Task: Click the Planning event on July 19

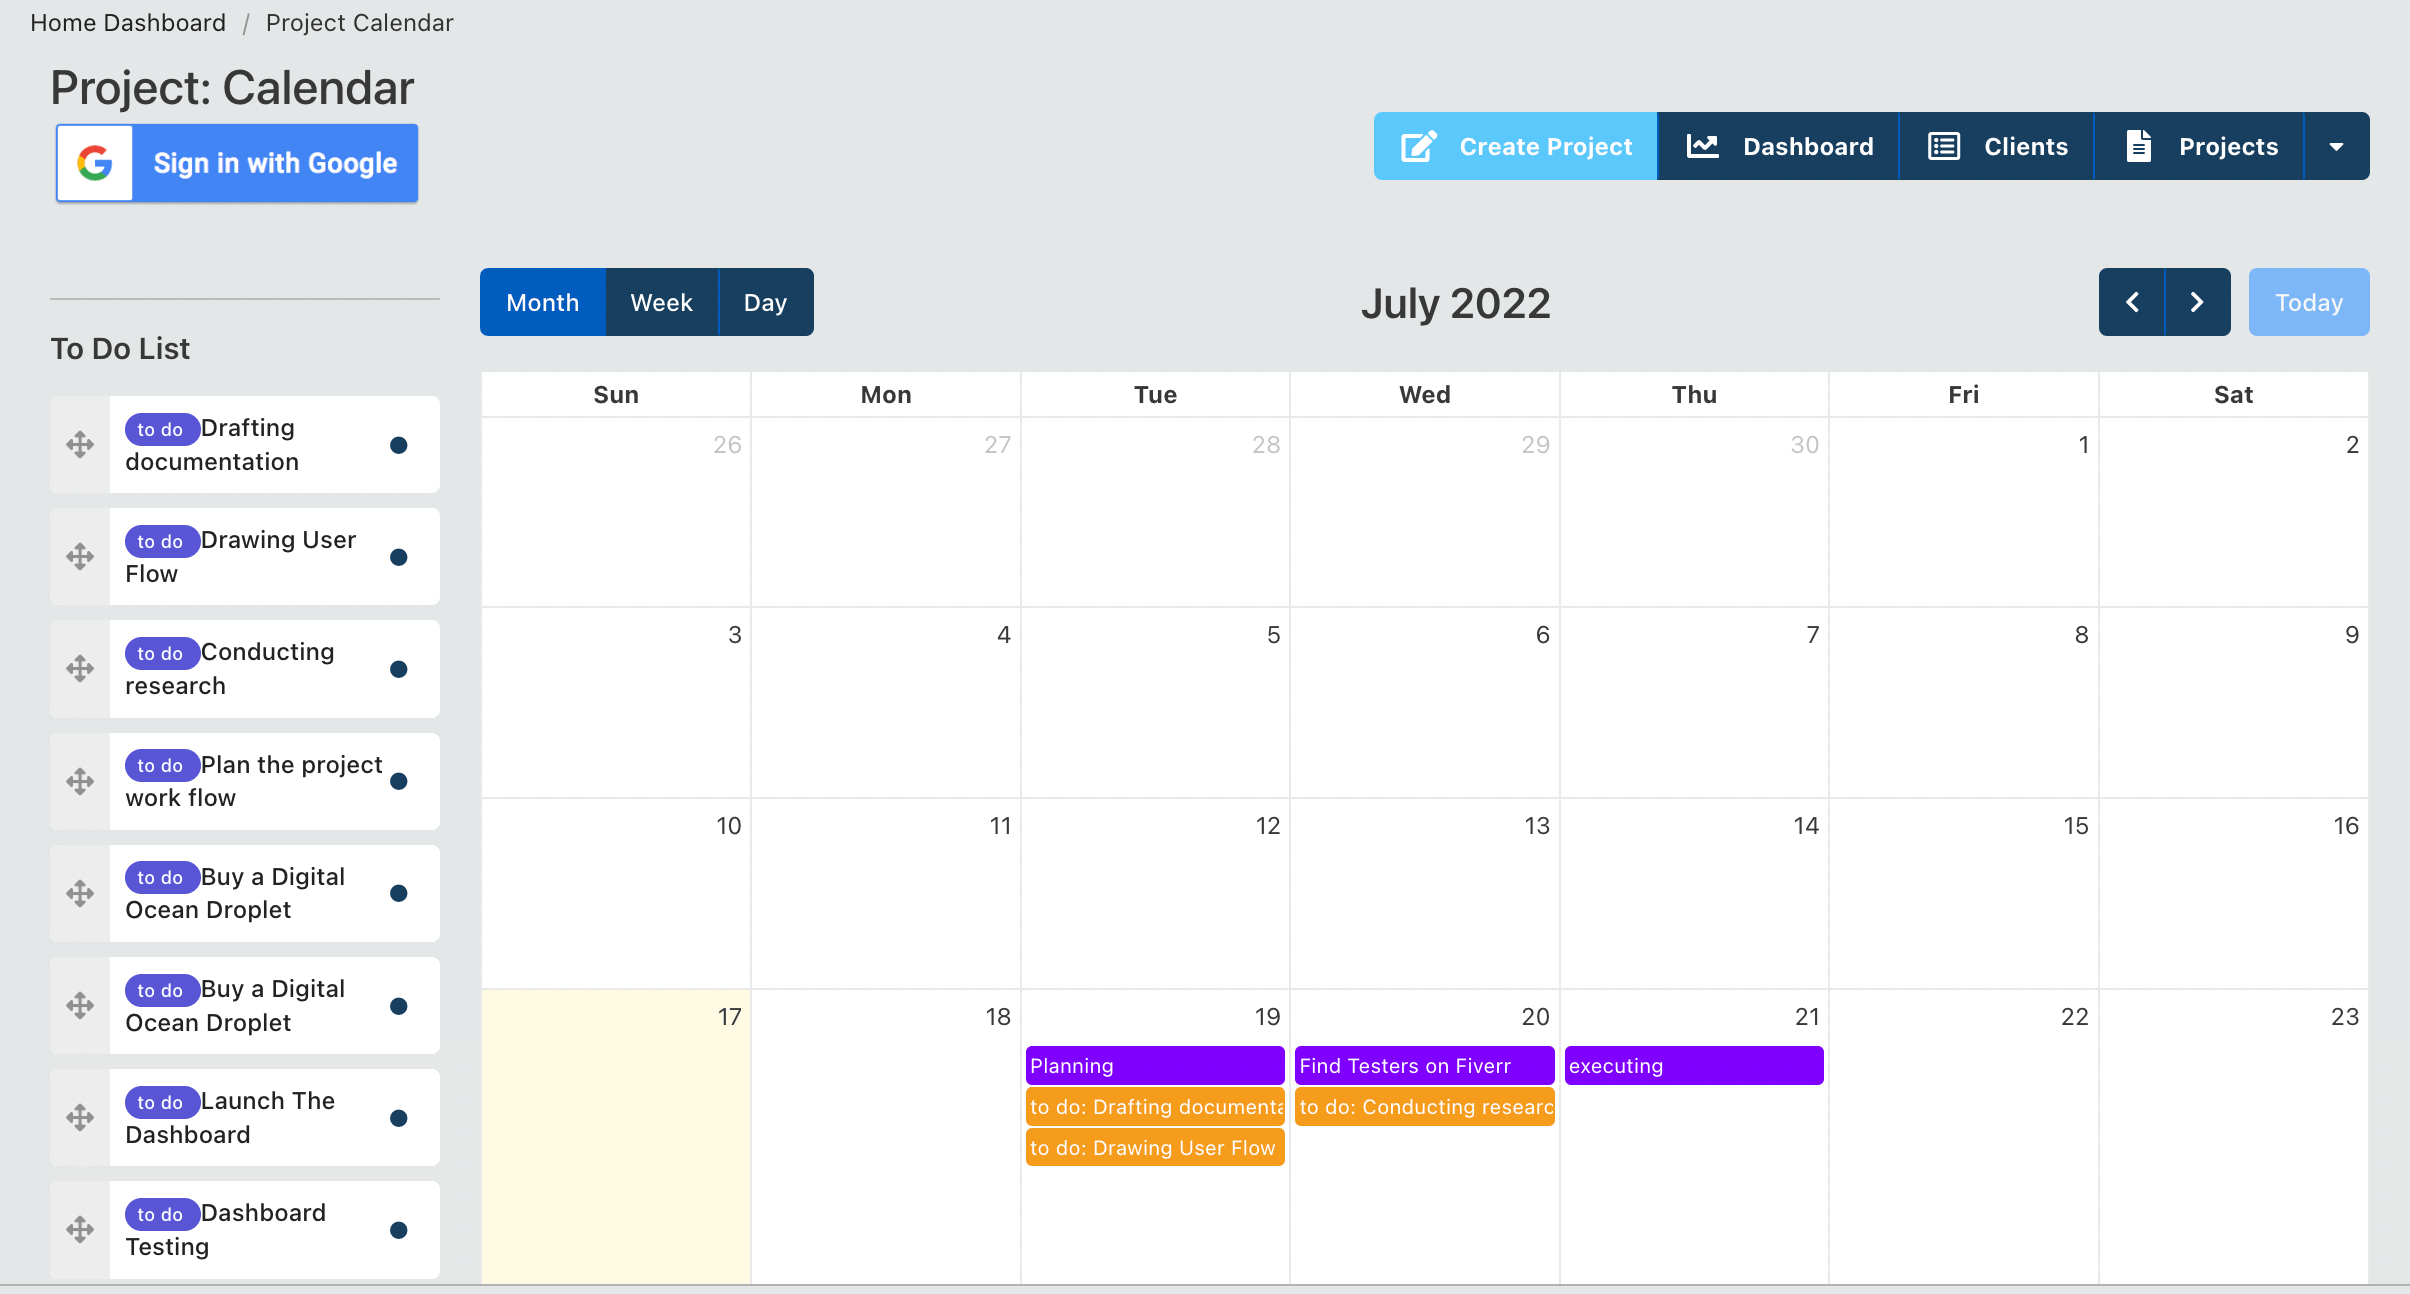Action: click(1154, 1066)
